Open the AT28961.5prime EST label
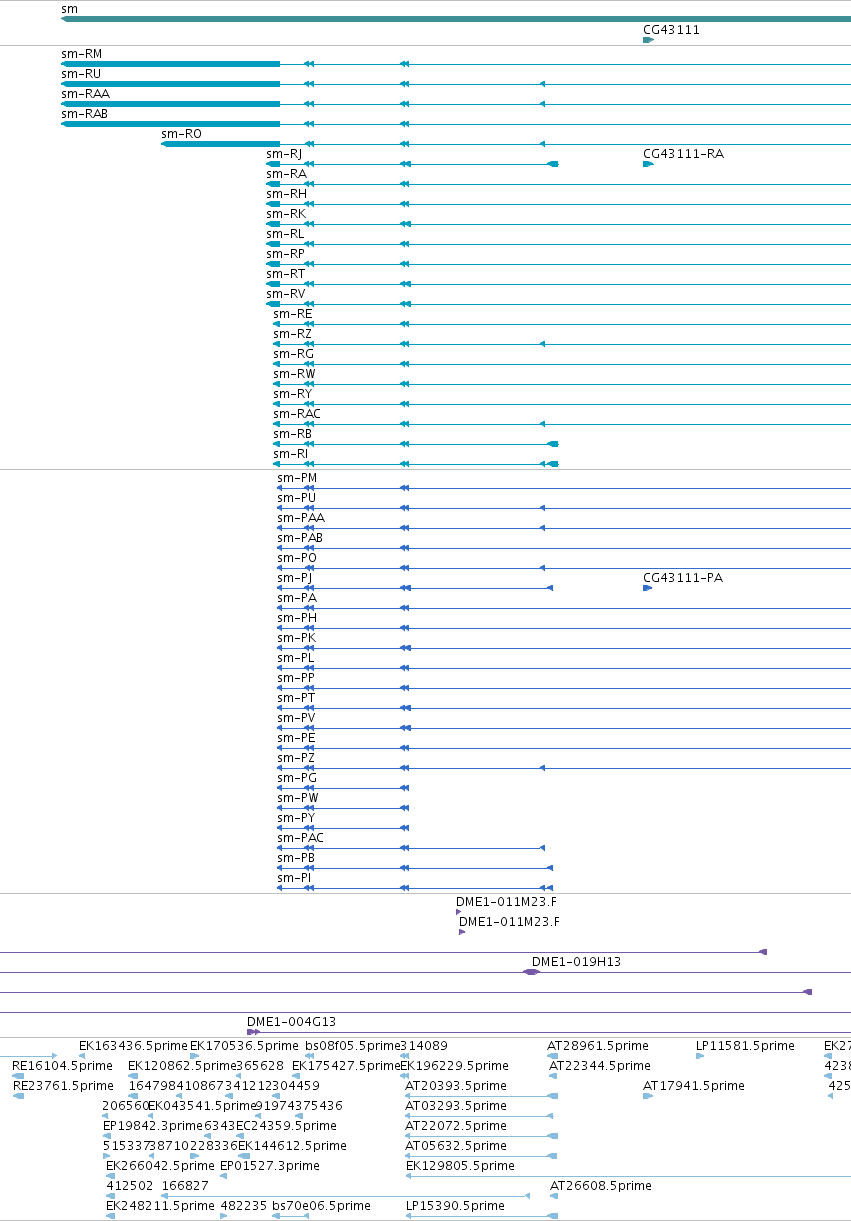The height and width of the screenshot is (1221, 851). click(x=597, y=1046)
